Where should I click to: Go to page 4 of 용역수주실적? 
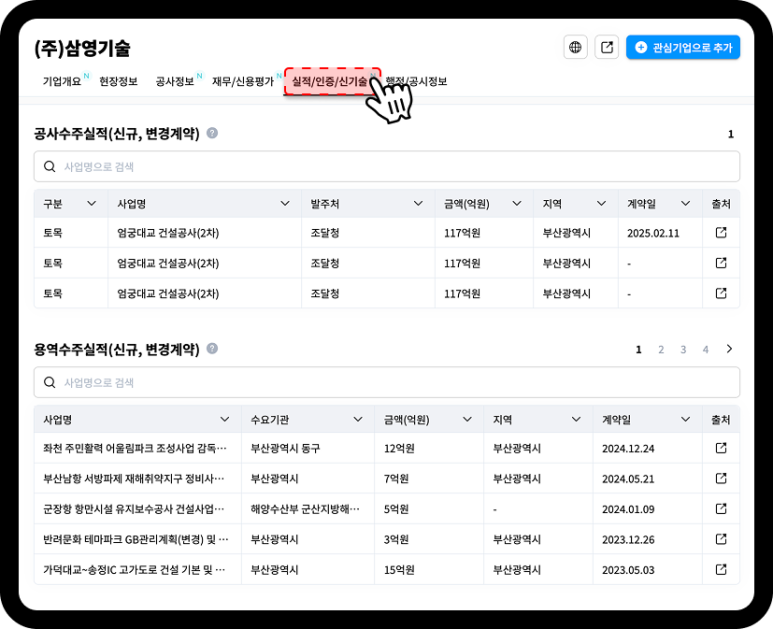click(x=705, y=349)
